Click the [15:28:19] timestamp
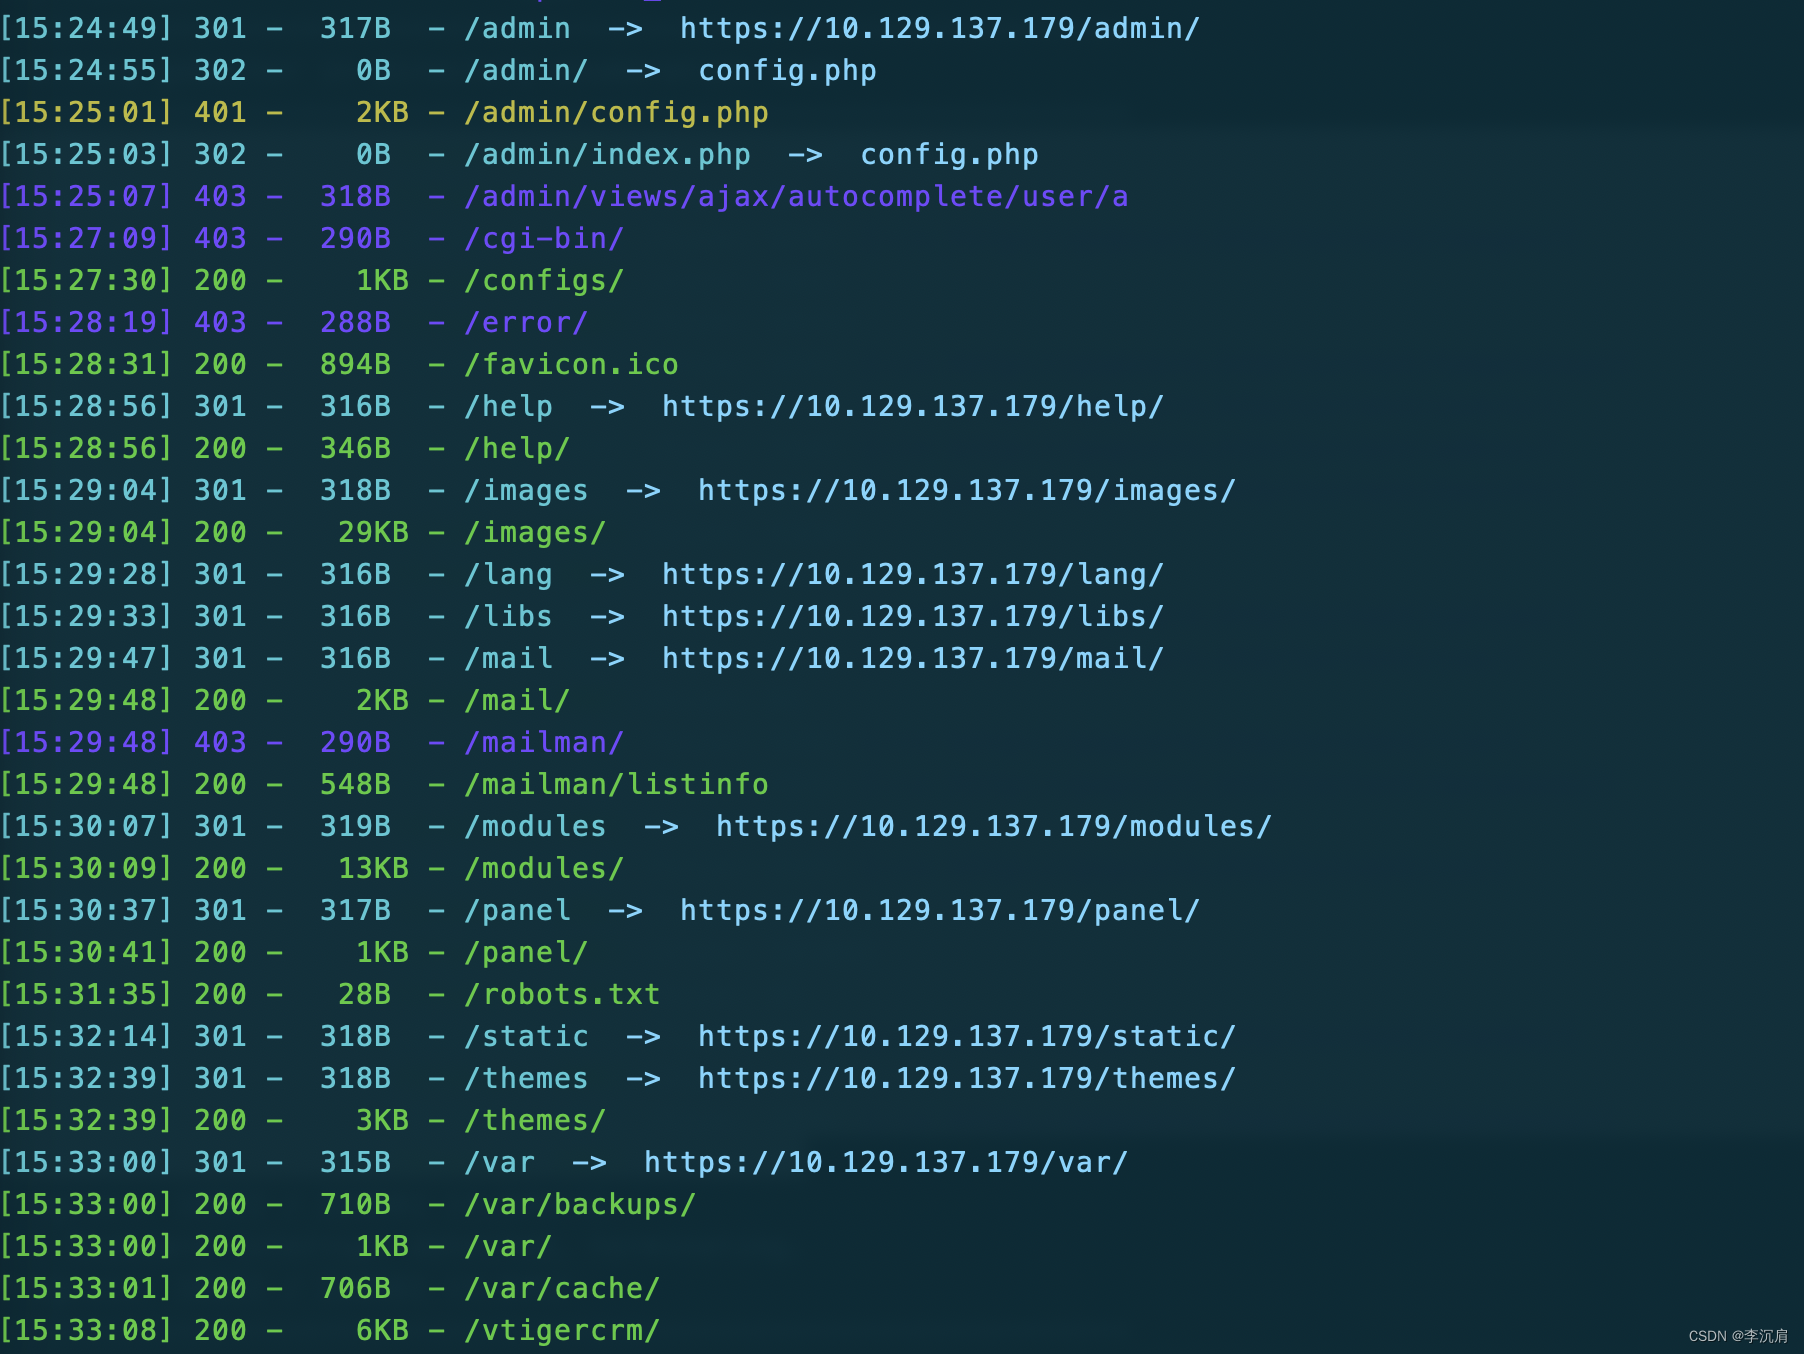 86,322
